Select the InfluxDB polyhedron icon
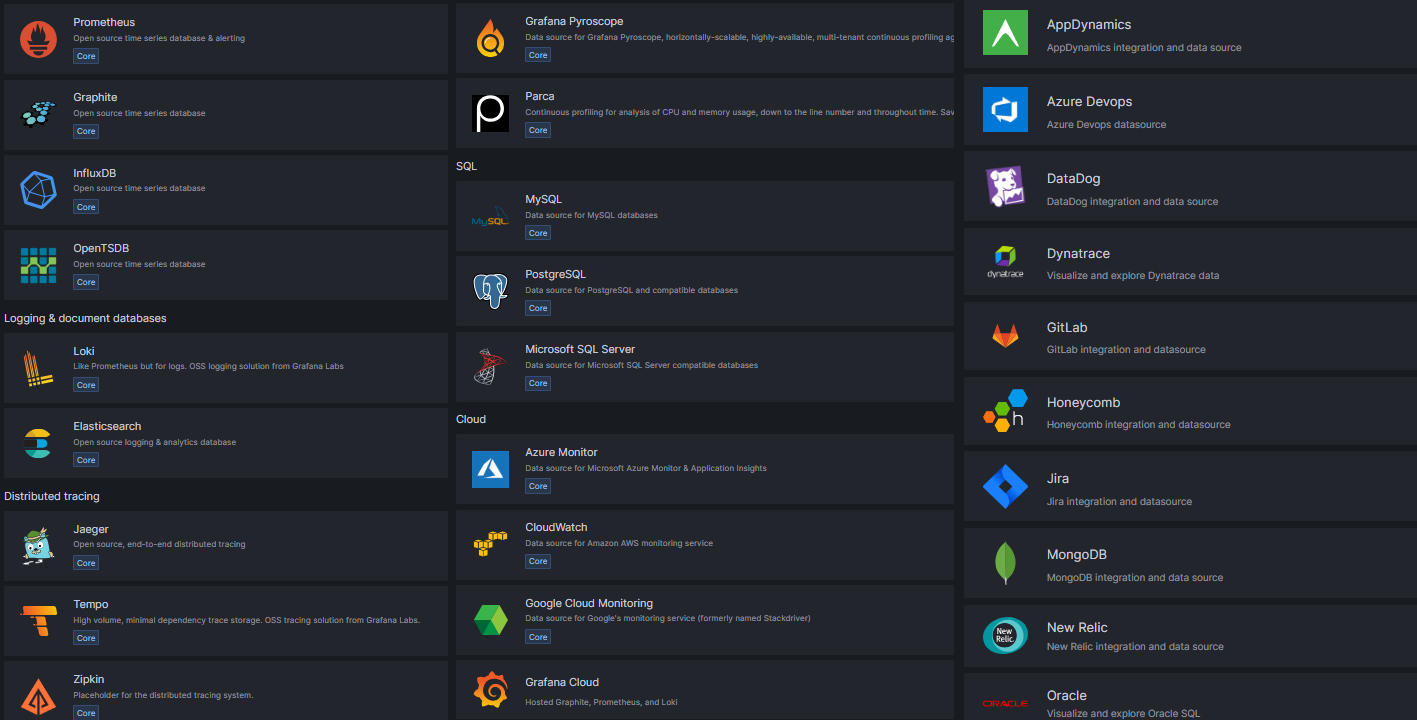The width and height of the screenshot is (1417, 720). point(38,189)
